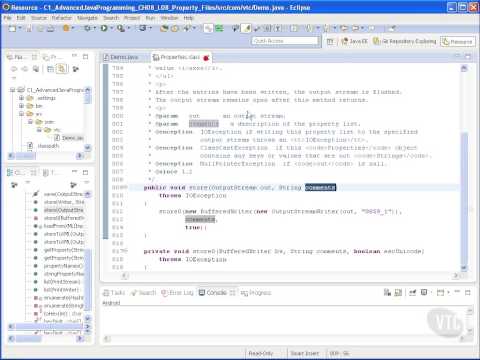Open the Refactor menu
Screen dimensions: 480x360
[62, 18]
